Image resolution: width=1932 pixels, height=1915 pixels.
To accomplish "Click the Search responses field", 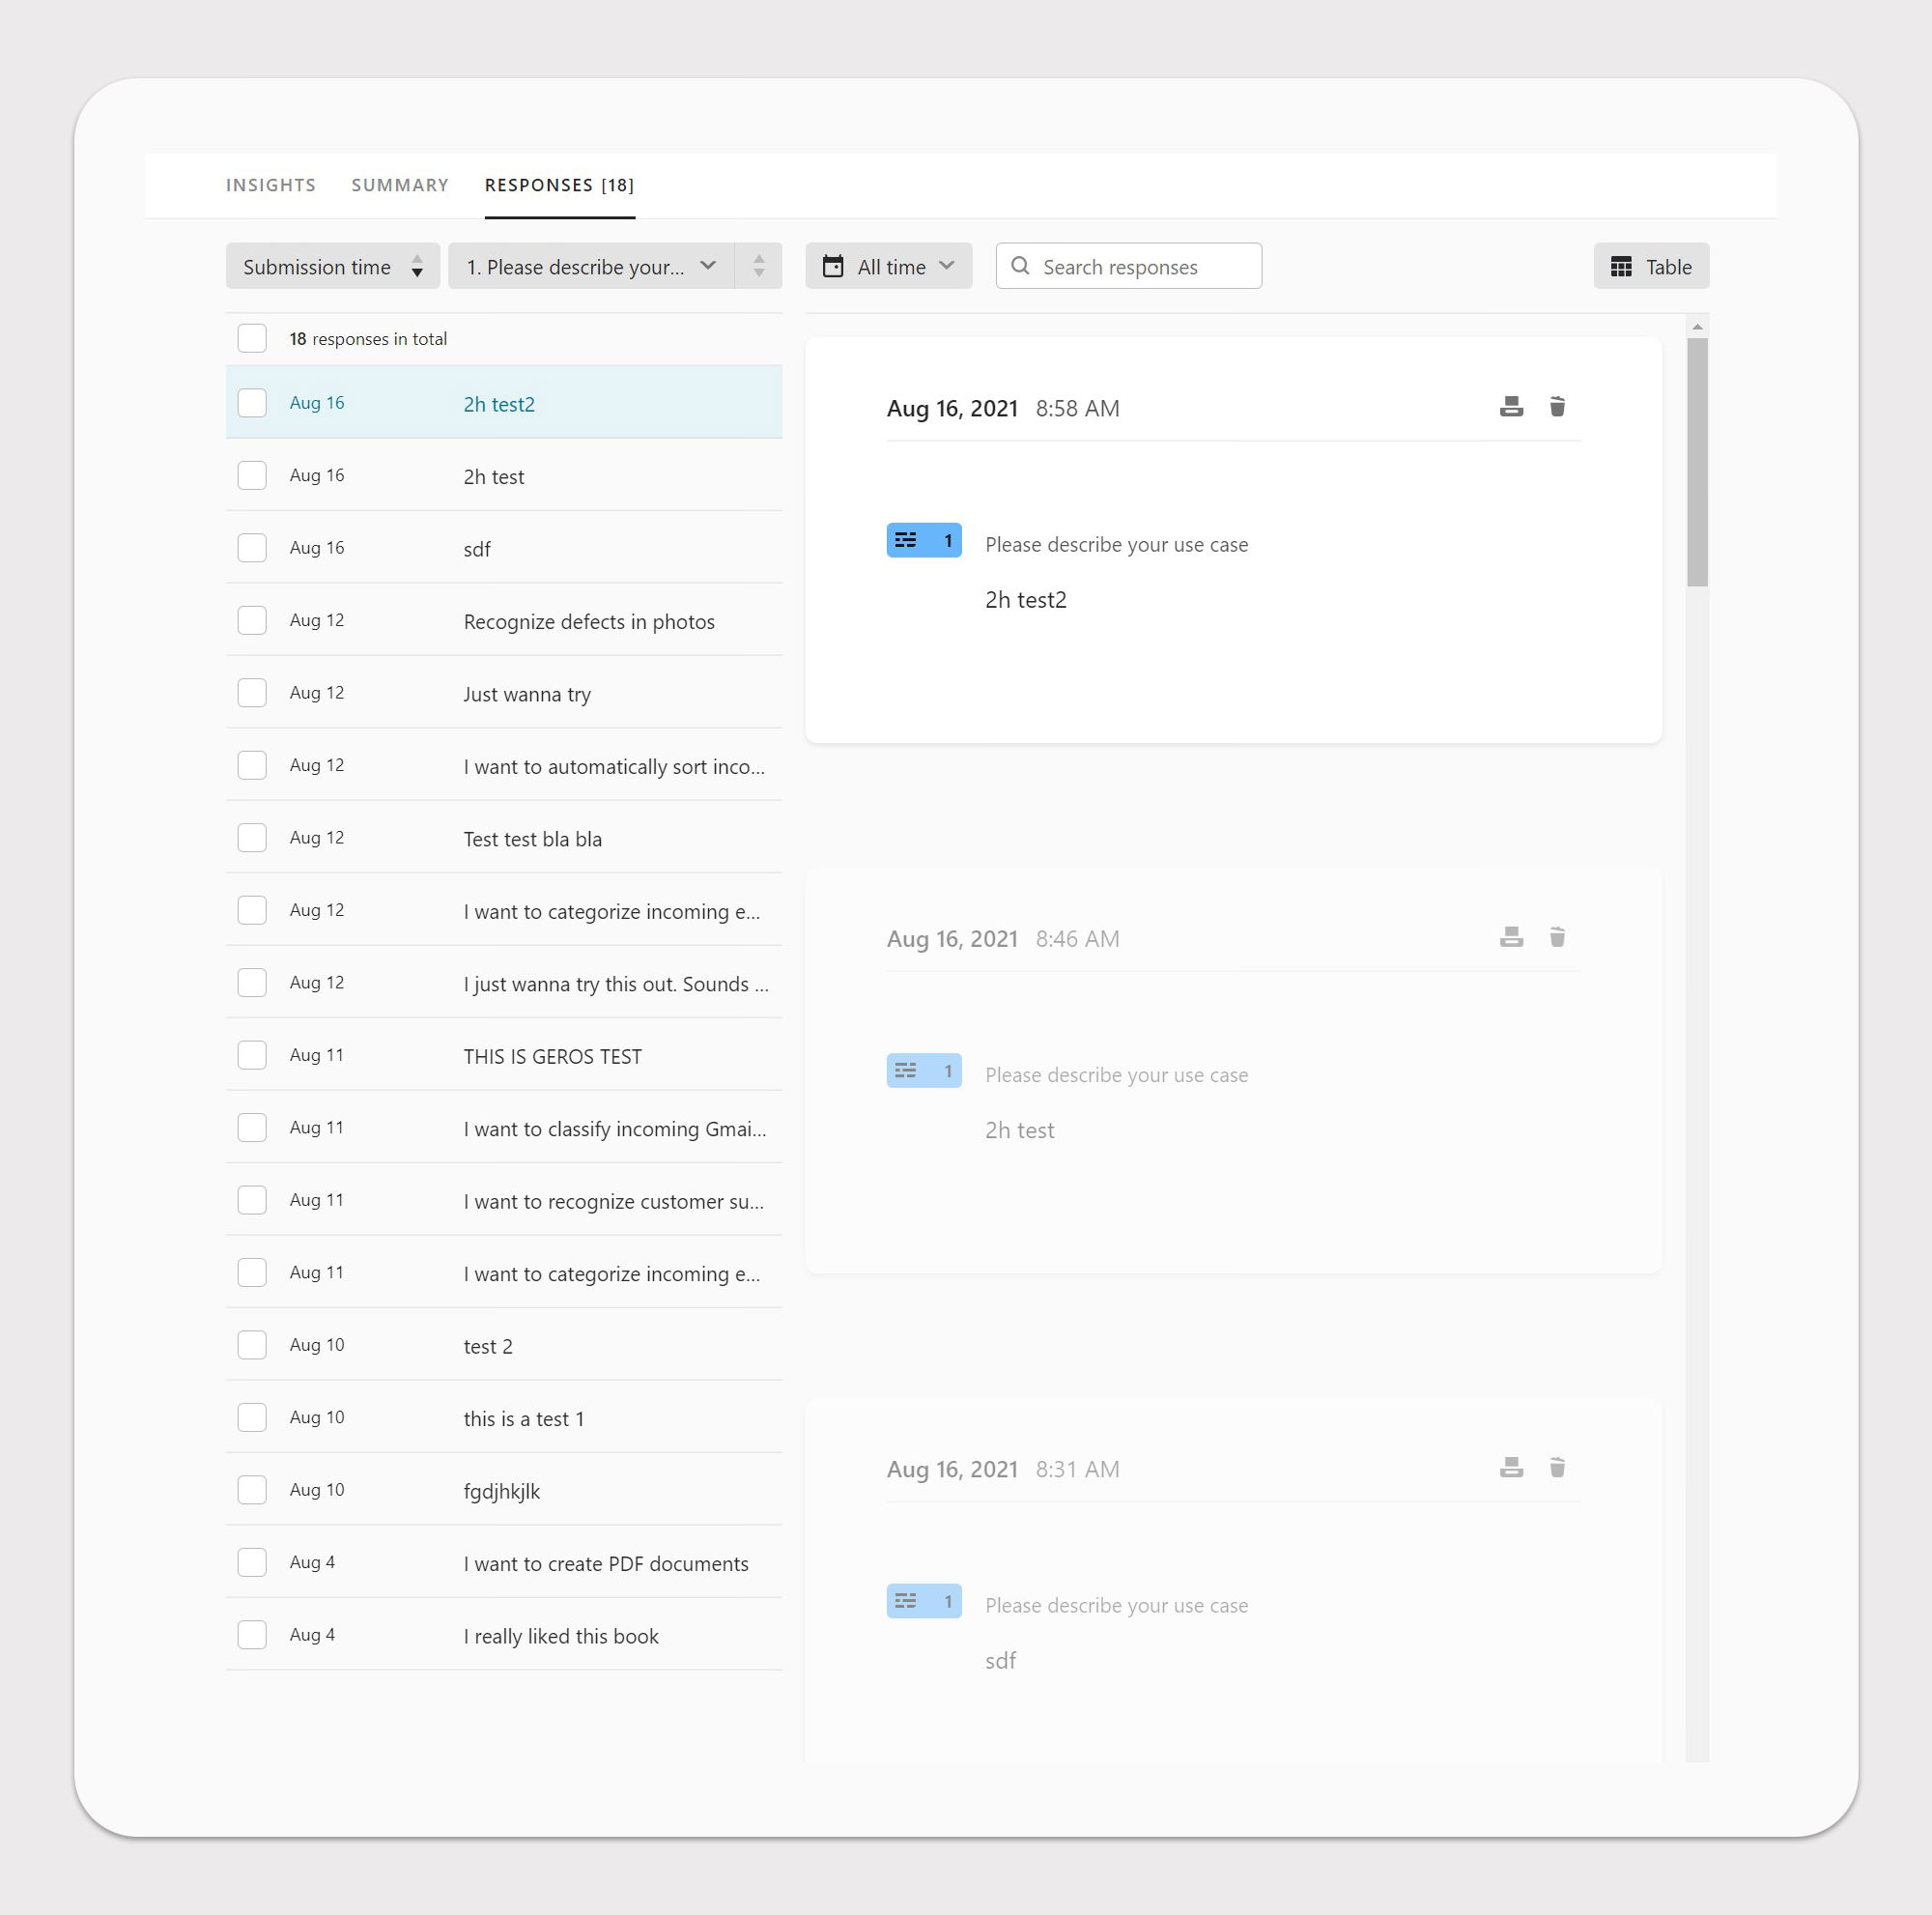I will click(1129, 266).
